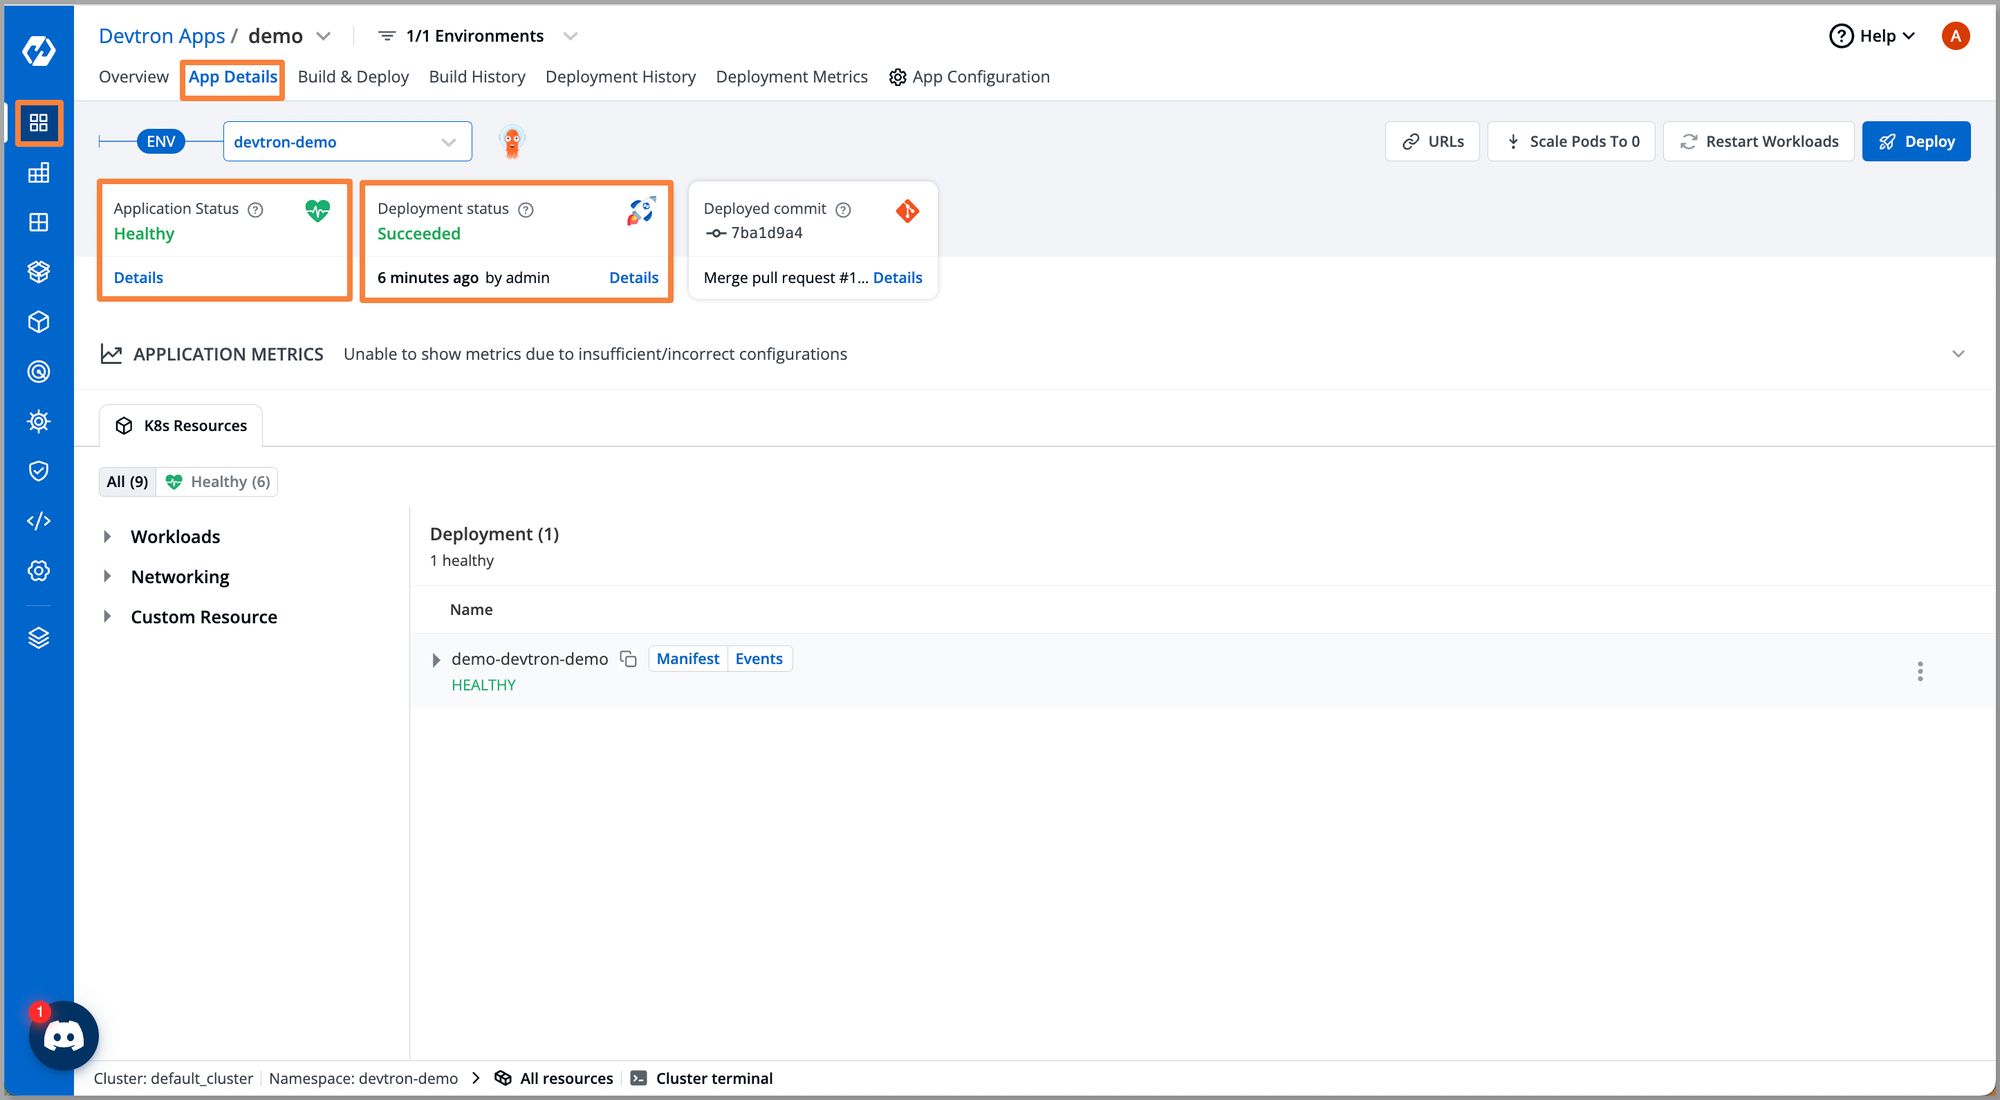Screen dimensions: 2000x1100
Task: Filter resources by Healthy (6)
Action: pyautogui.click(x=217, y=482)
